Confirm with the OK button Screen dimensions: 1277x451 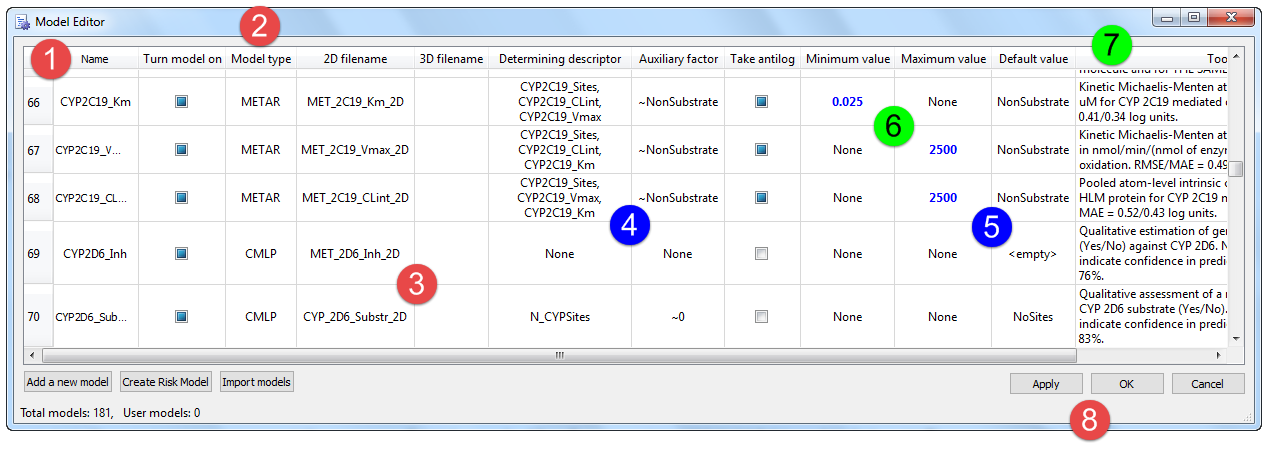pos(1127,384)
